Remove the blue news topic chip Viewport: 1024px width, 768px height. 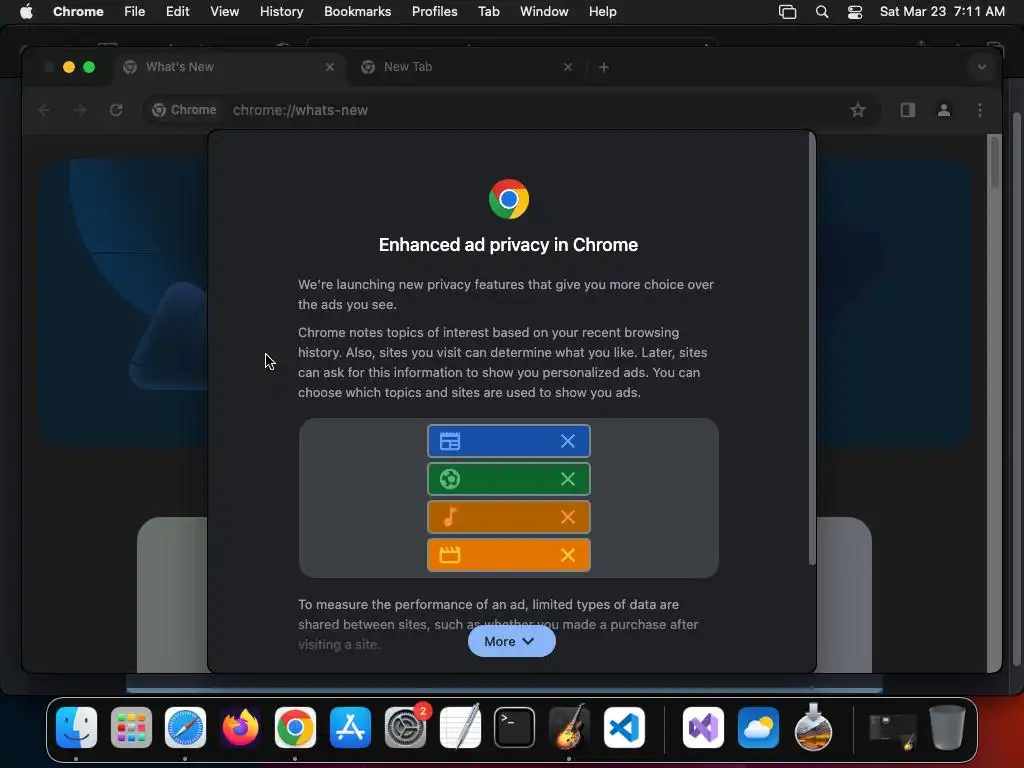pyautogui.click(x=568, y=441)
